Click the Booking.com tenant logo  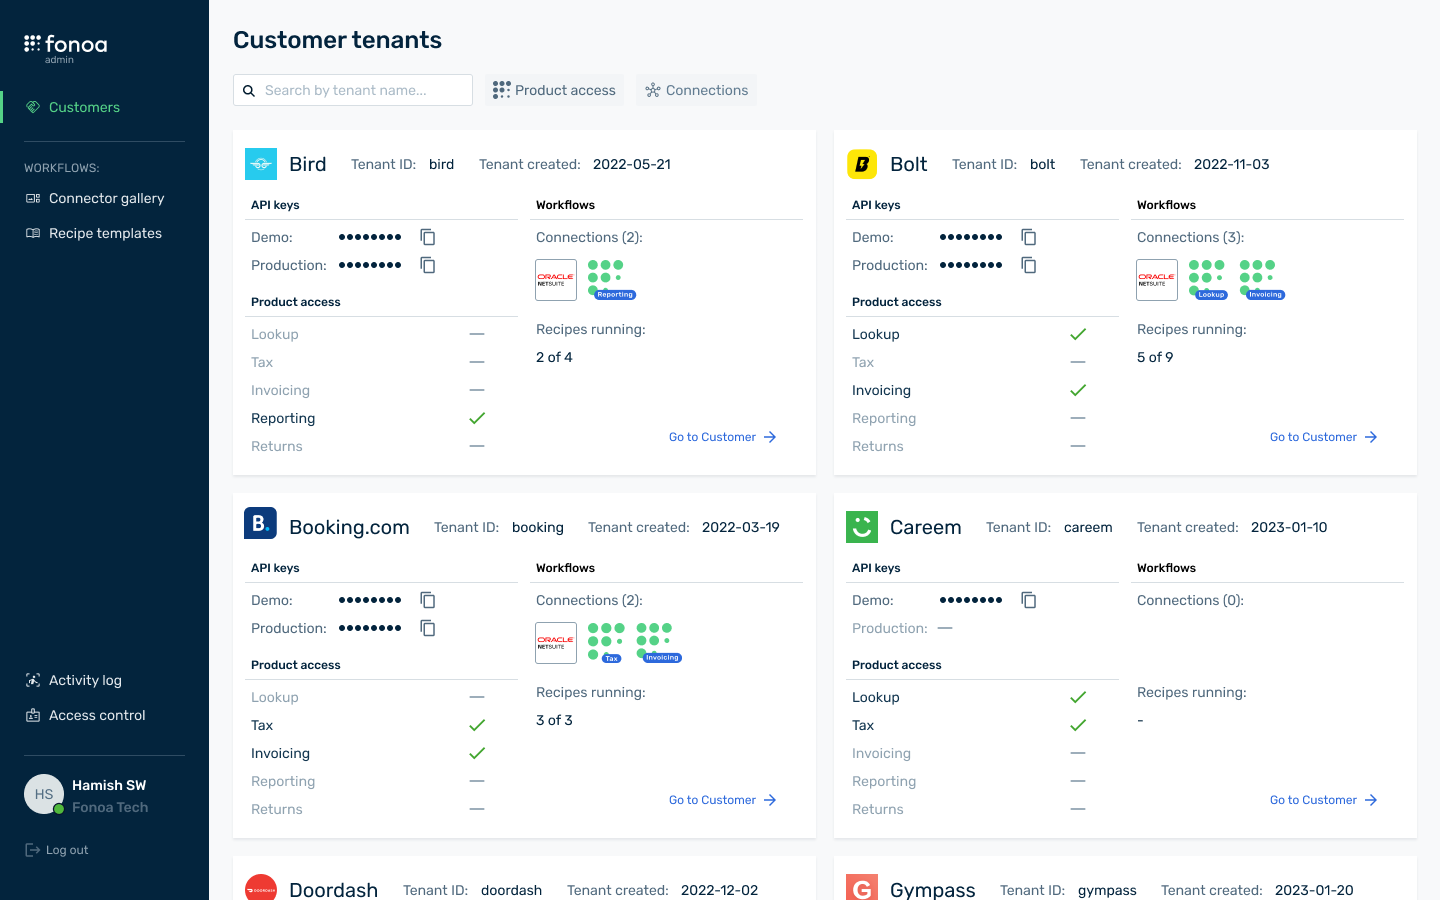coord(260,523)
